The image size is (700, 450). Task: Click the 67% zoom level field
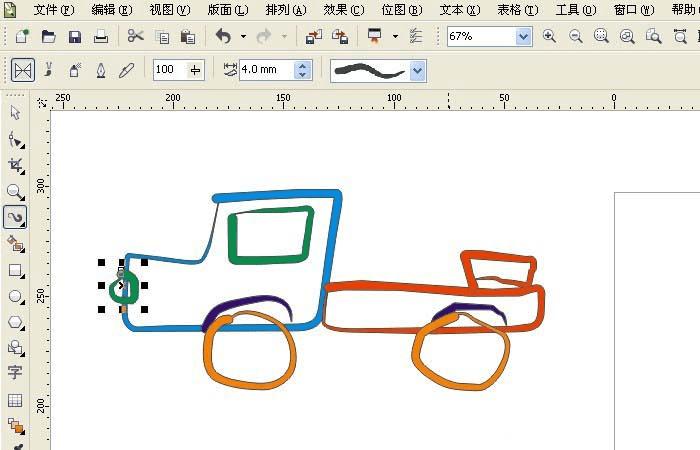pyautogui.click(x=482, y=36)
